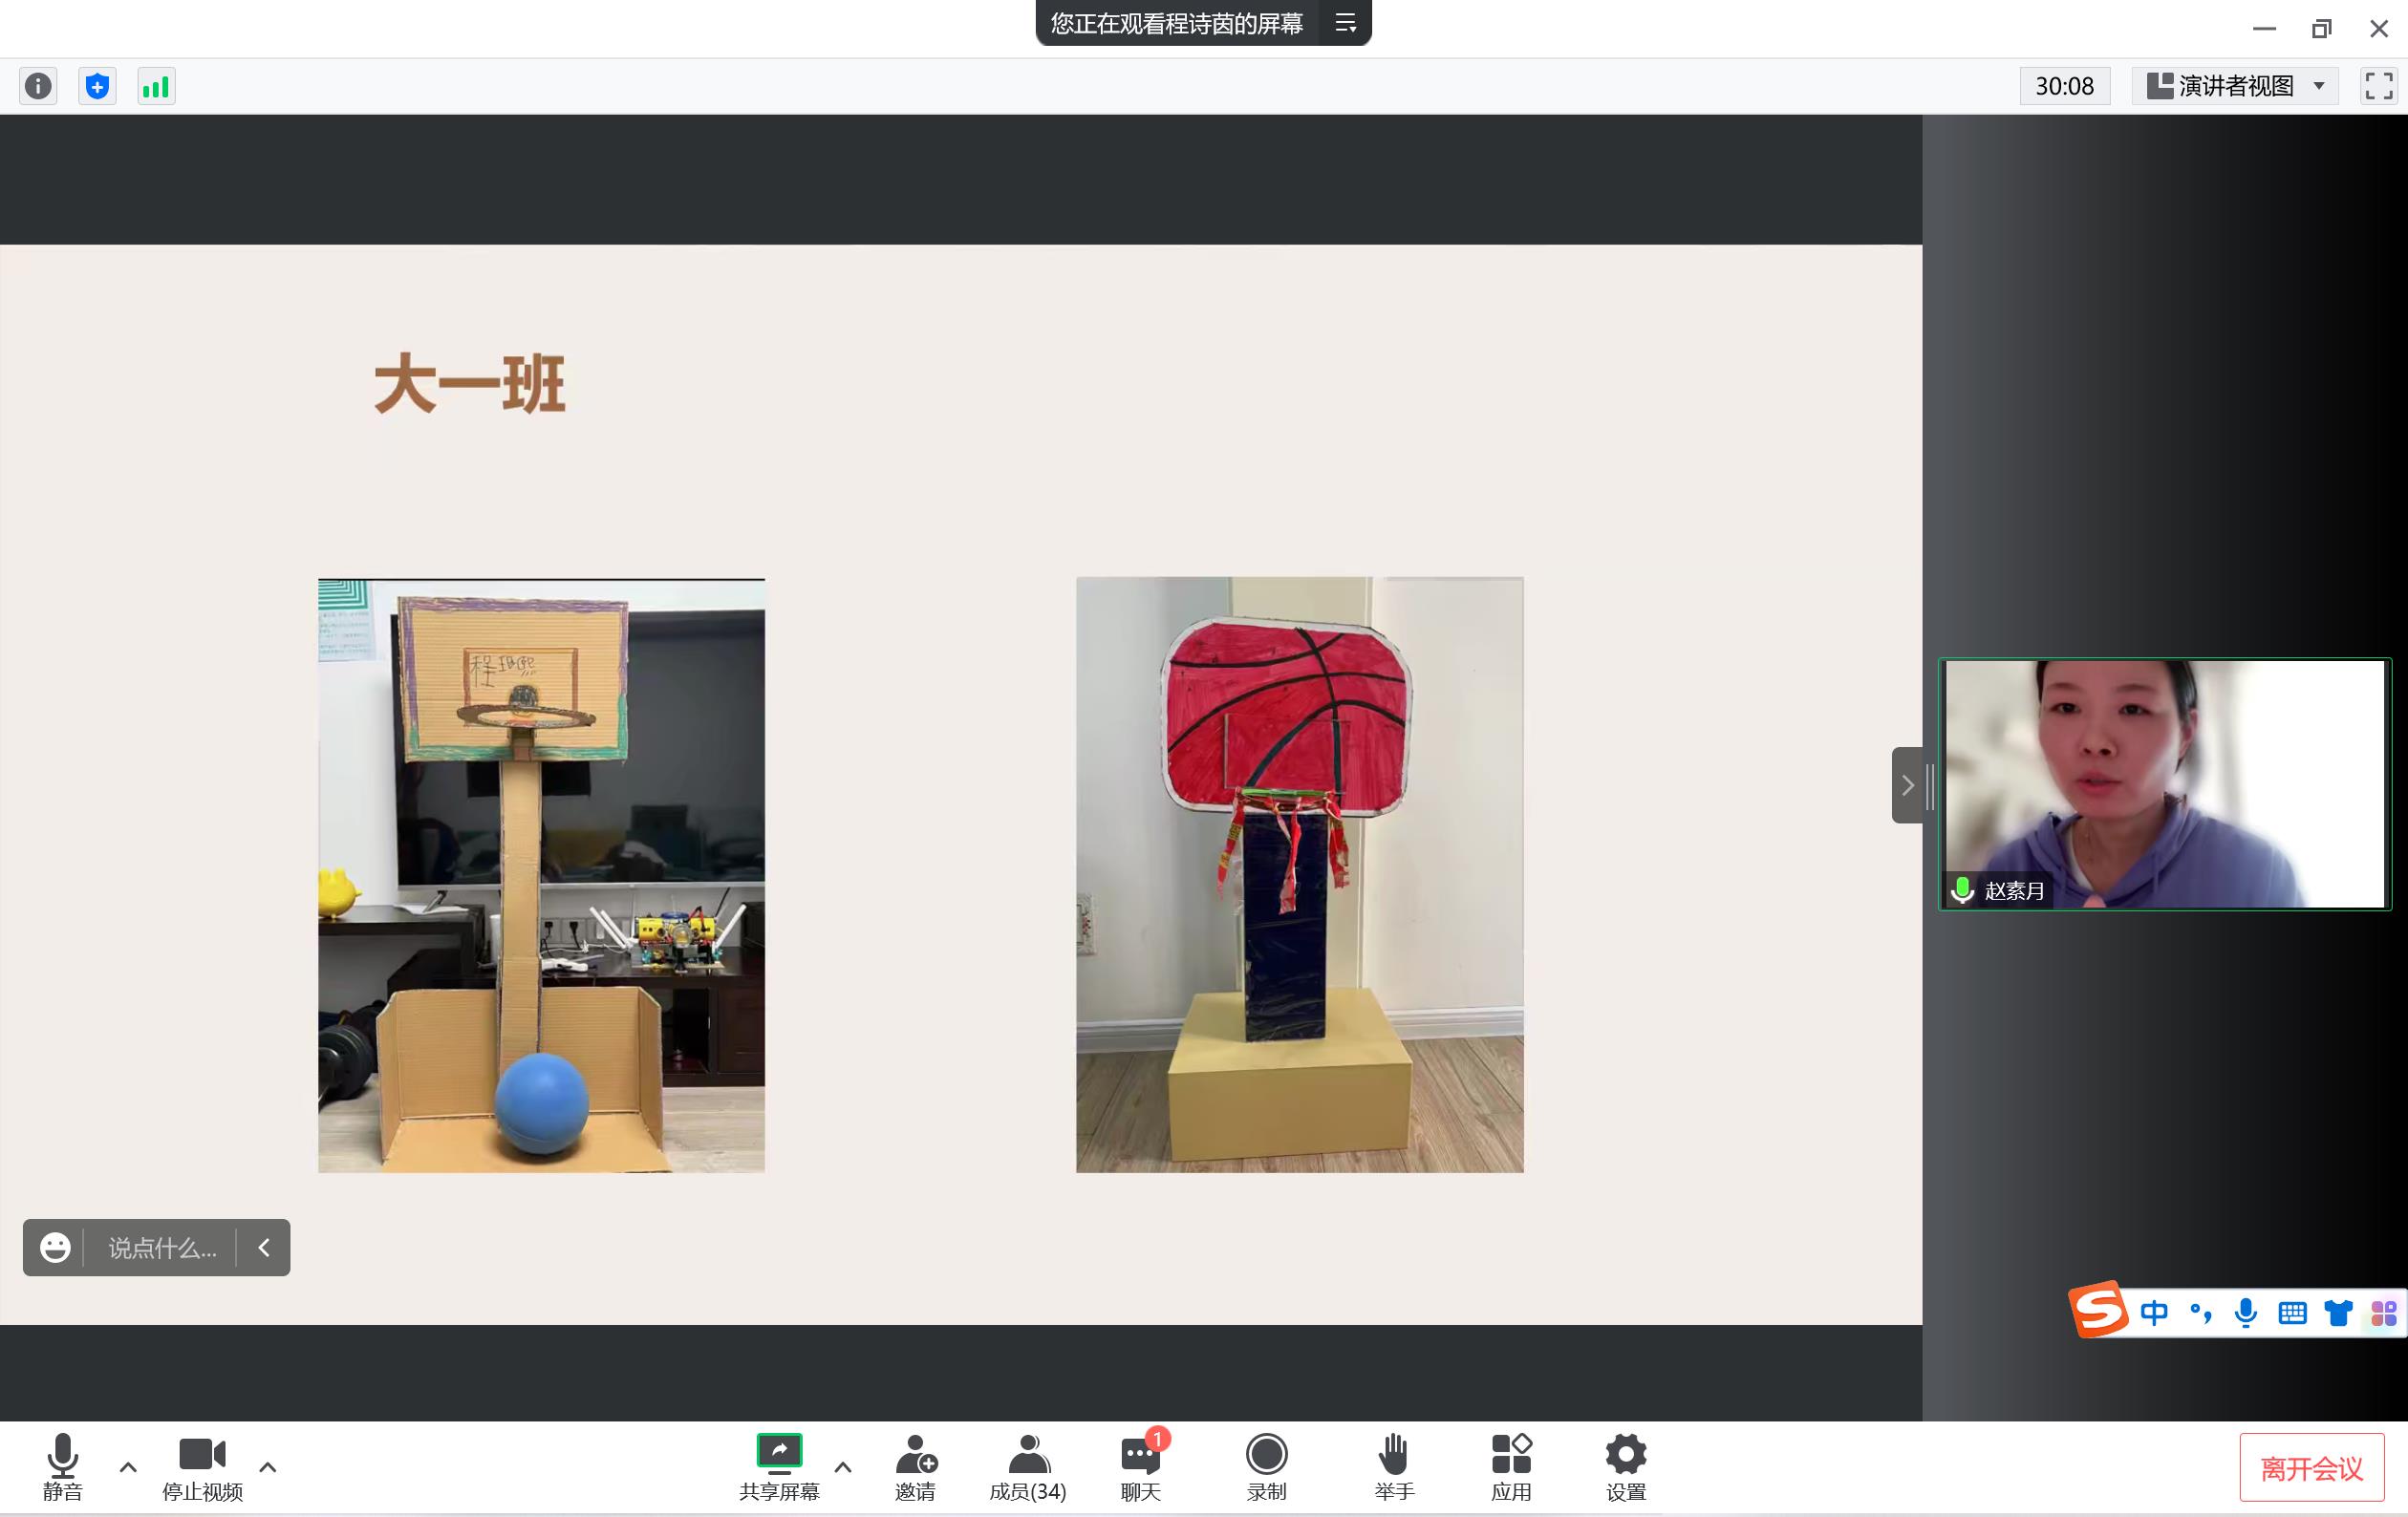Open the screen-share options menu icon
Screen dimensions: 2408x1517
coord(1345,23)
